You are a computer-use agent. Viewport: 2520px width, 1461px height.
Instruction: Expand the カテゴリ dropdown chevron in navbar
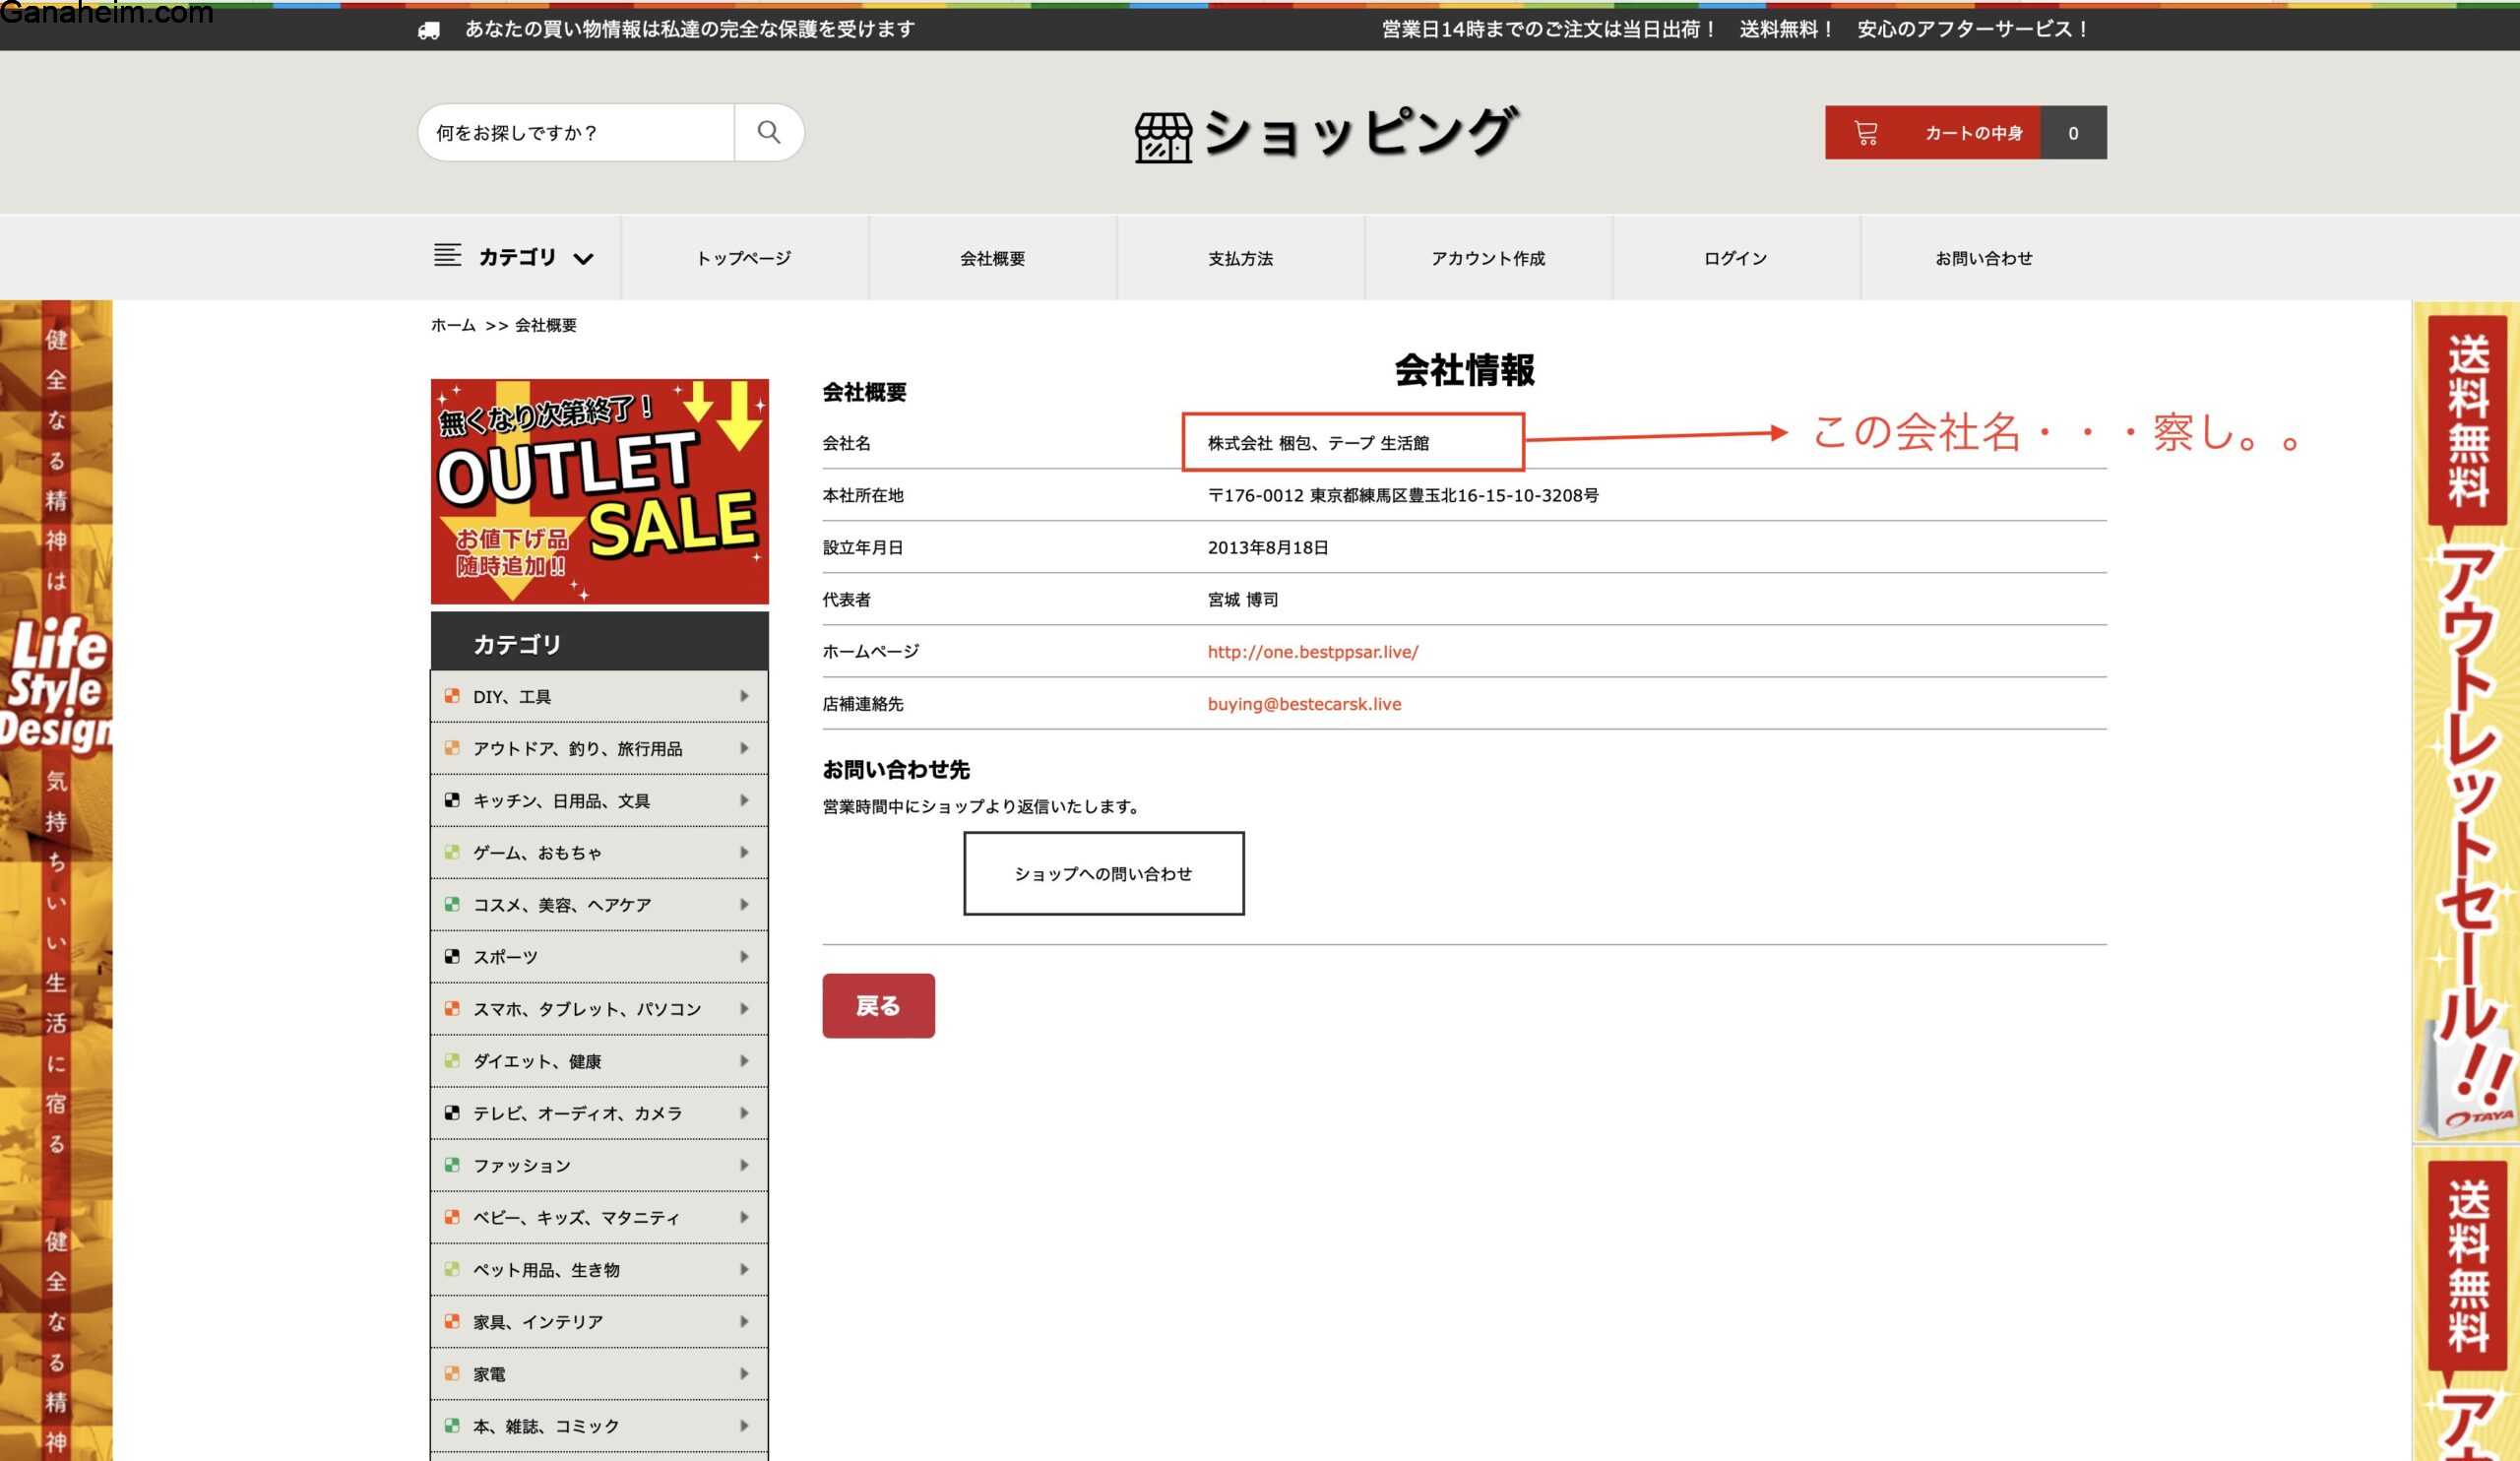(x=583, y=259)
